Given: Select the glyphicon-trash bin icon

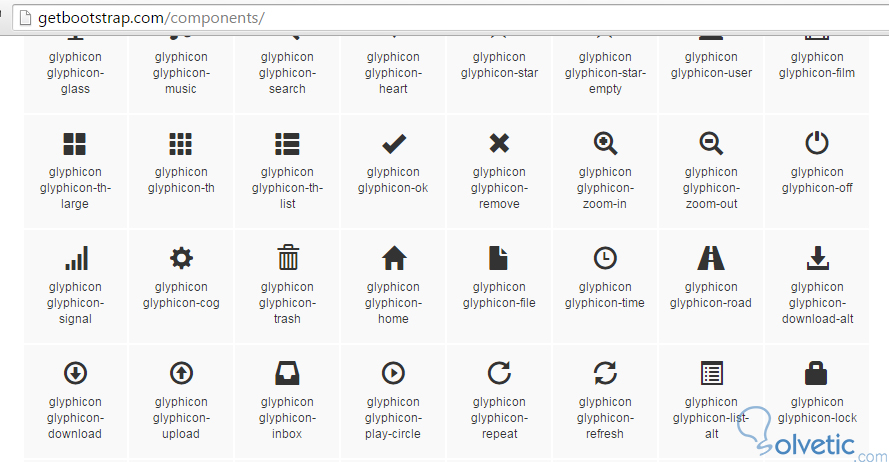Looking at the screenshot, I should [x=287, y=258].
